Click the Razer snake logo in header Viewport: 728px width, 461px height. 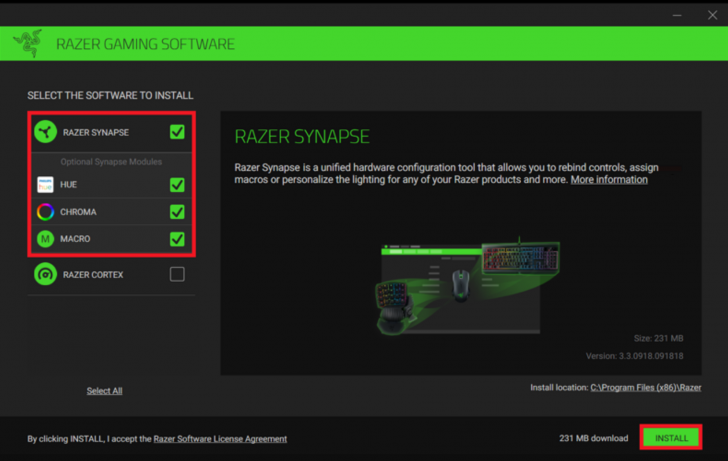click(28, 43)
